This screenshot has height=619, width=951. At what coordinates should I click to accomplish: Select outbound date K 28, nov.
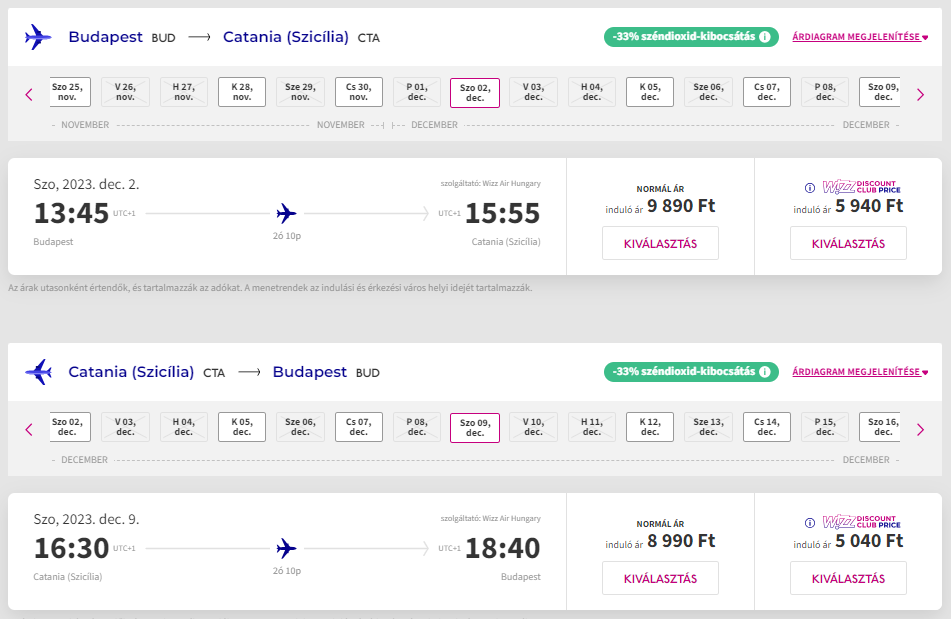coord(242,92)
